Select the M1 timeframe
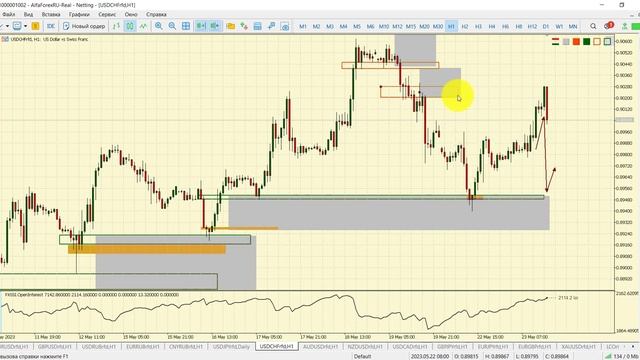The width and height of the screenshot is (640, 360). coord(303,26)
